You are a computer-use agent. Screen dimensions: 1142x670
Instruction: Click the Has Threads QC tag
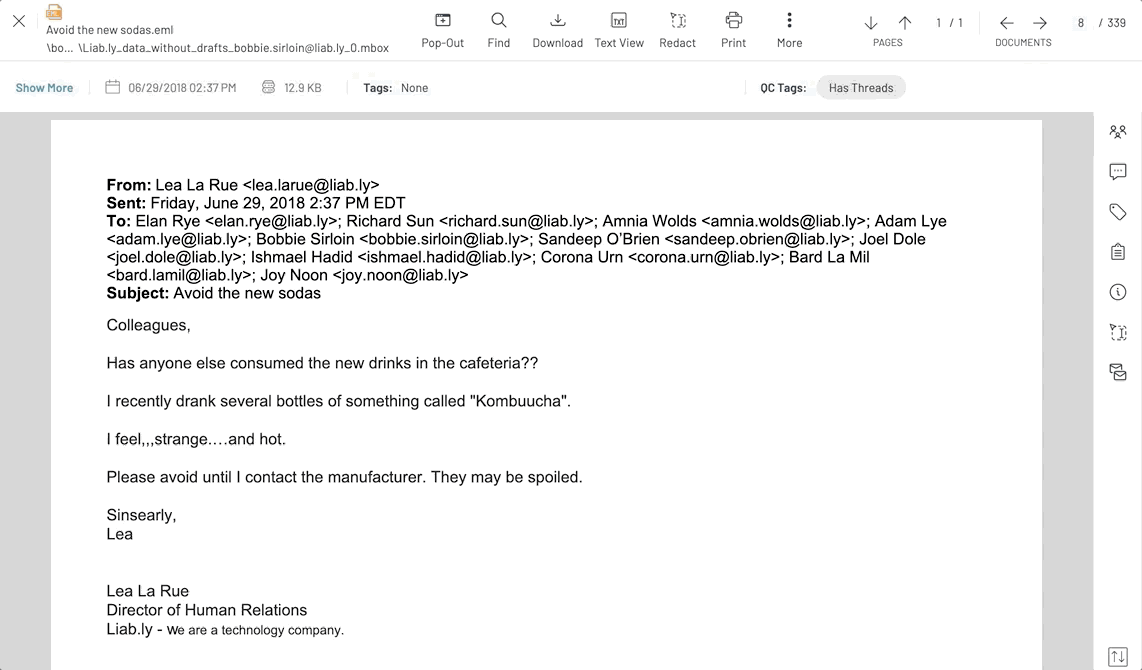pyautogui.click(x=861, y=88)
